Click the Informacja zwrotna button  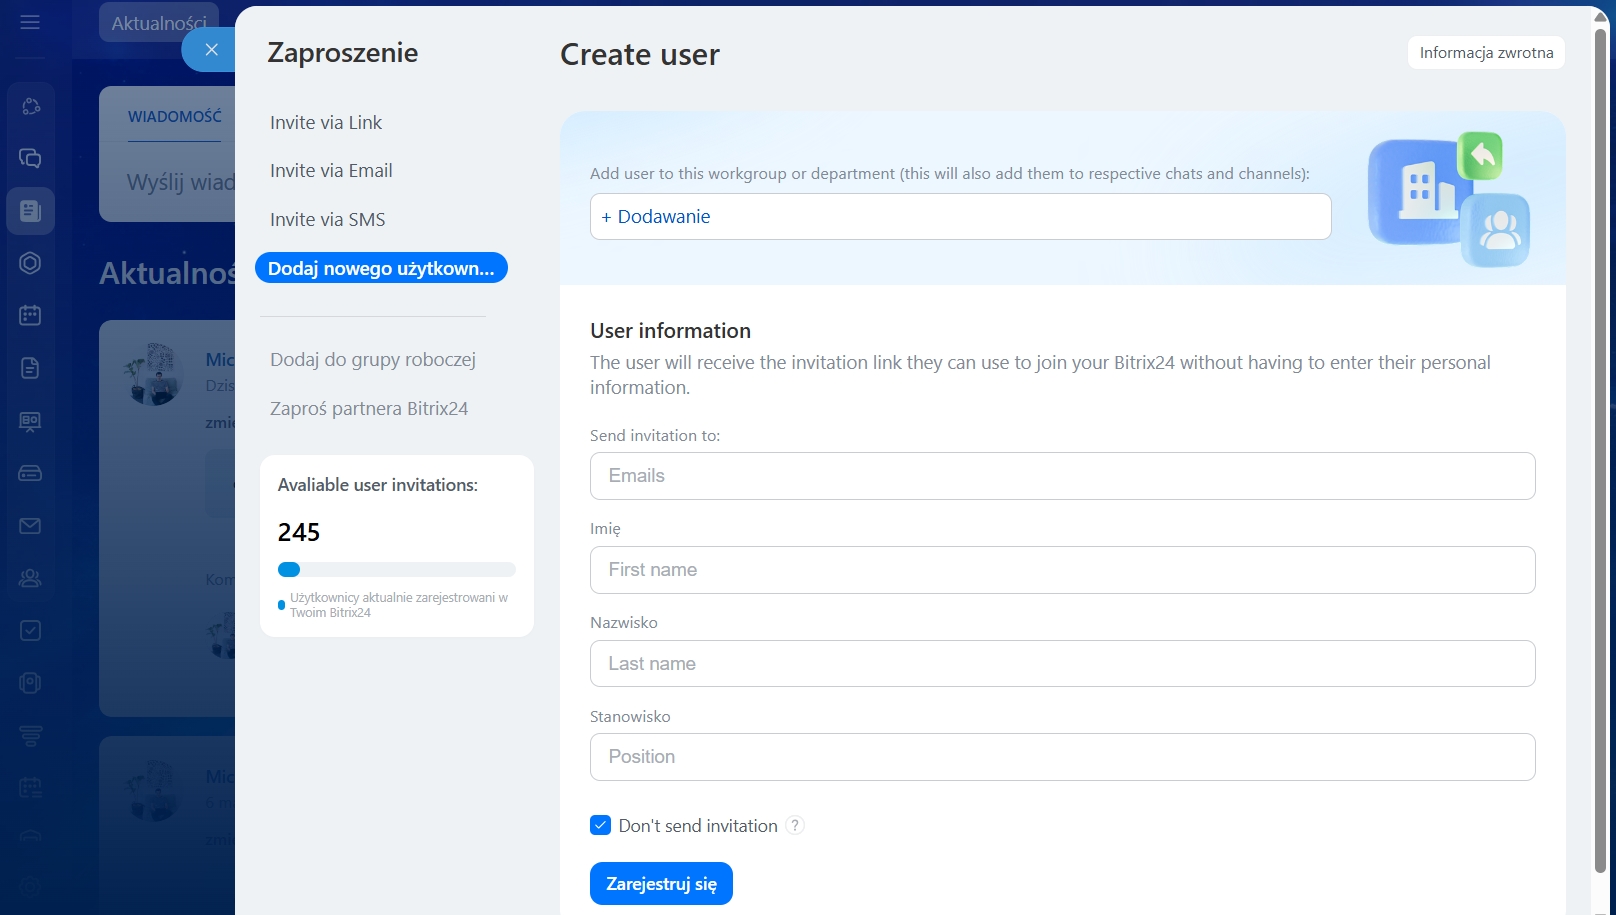[1486, 53]
